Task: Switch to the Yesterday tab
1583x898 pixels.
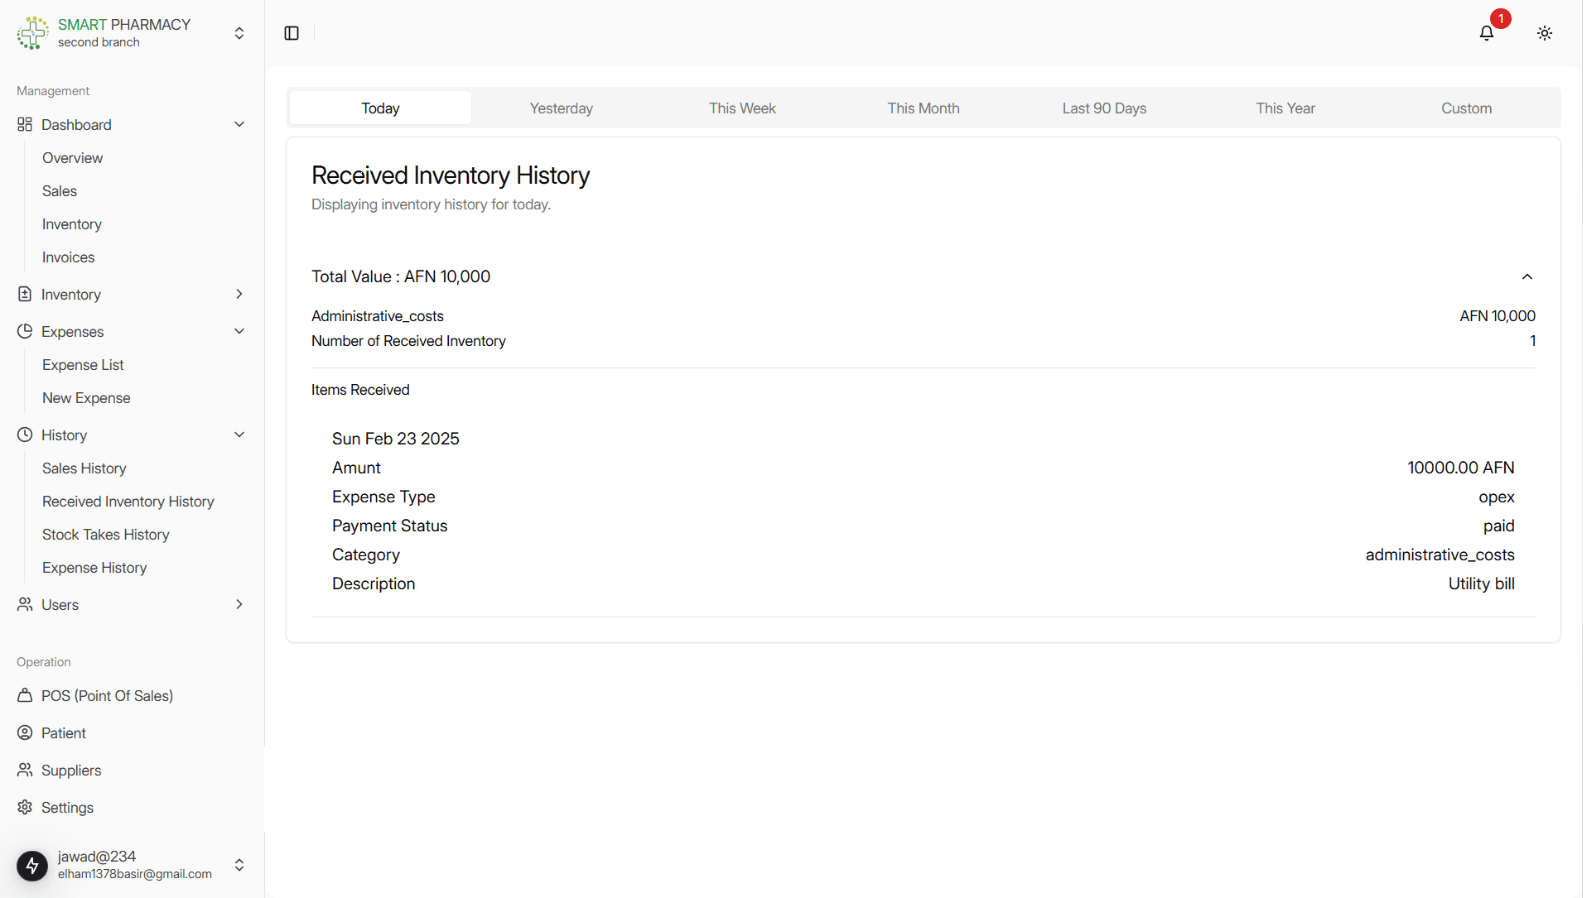Action: [561, 108]
